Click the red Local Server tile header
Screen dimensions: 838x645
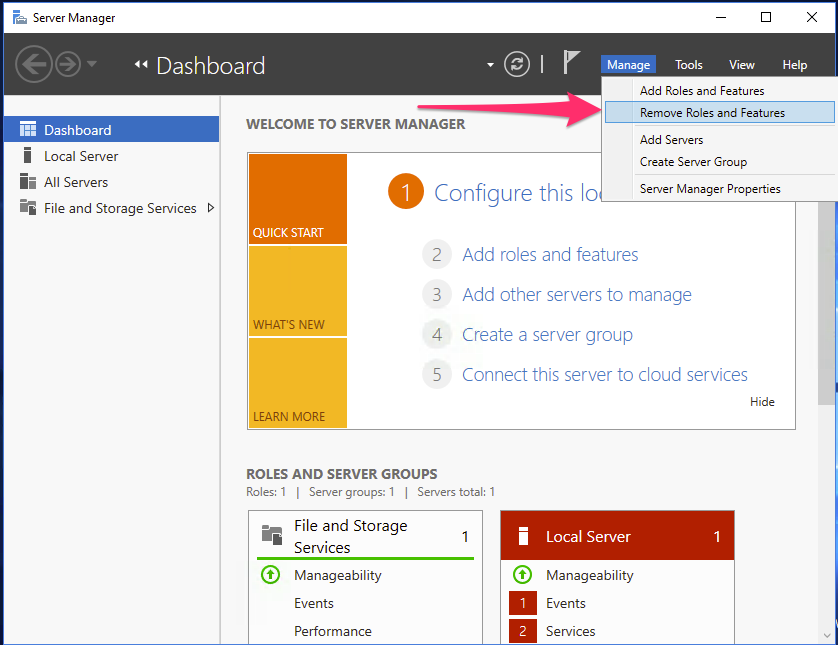tap(617, 535)
